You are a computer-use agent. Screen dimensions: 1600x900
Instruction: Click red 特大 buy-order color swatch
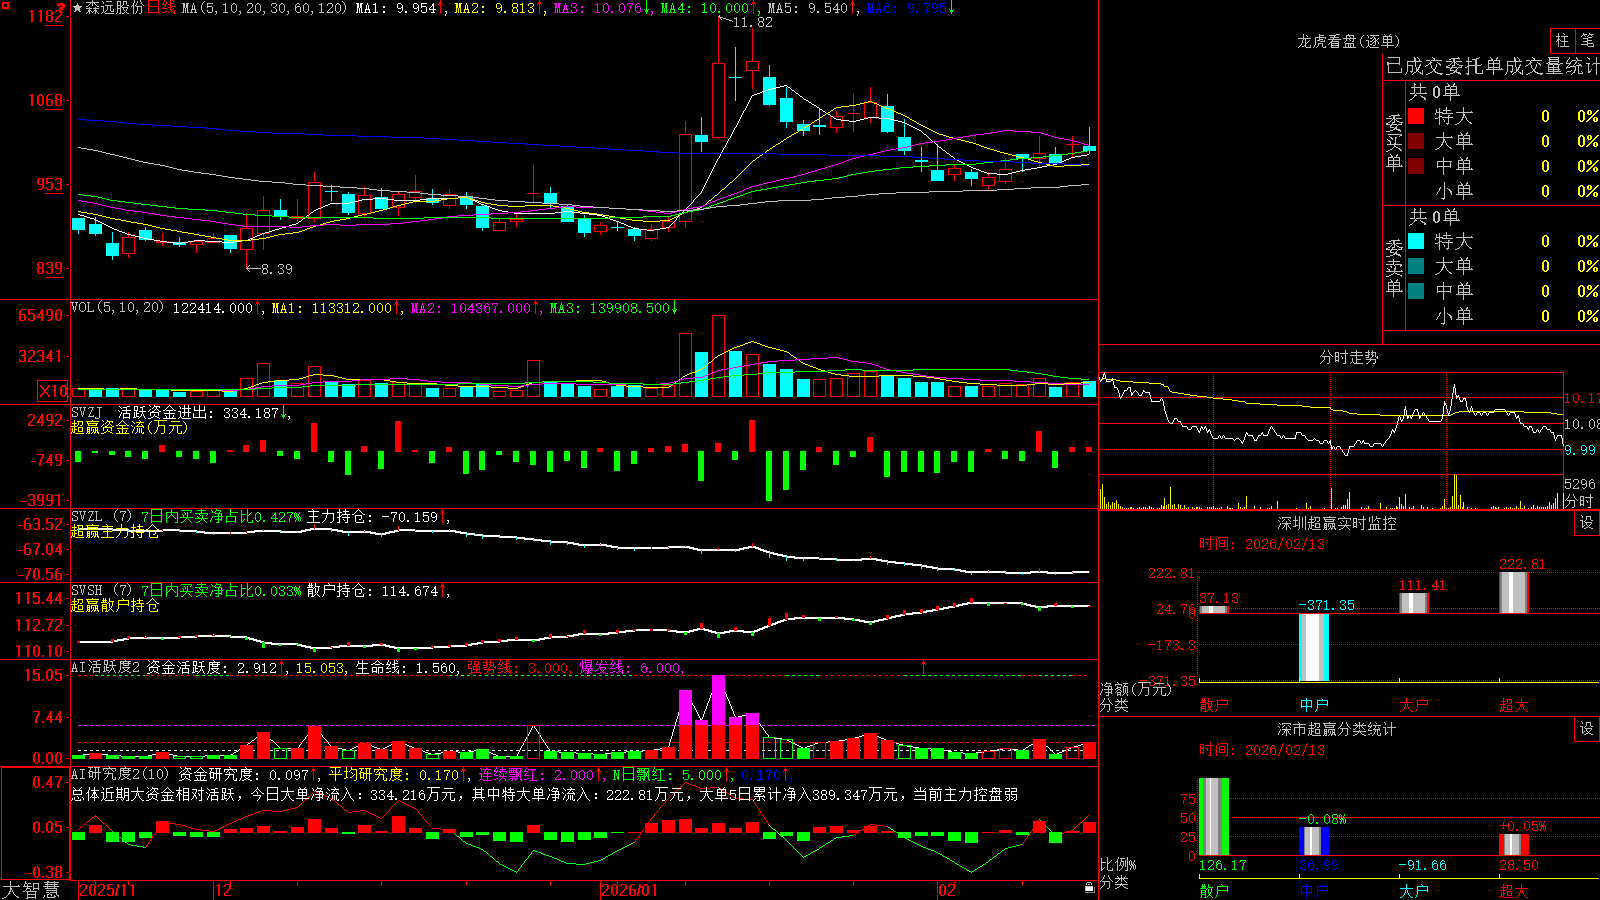click(x=1416, y=116)
